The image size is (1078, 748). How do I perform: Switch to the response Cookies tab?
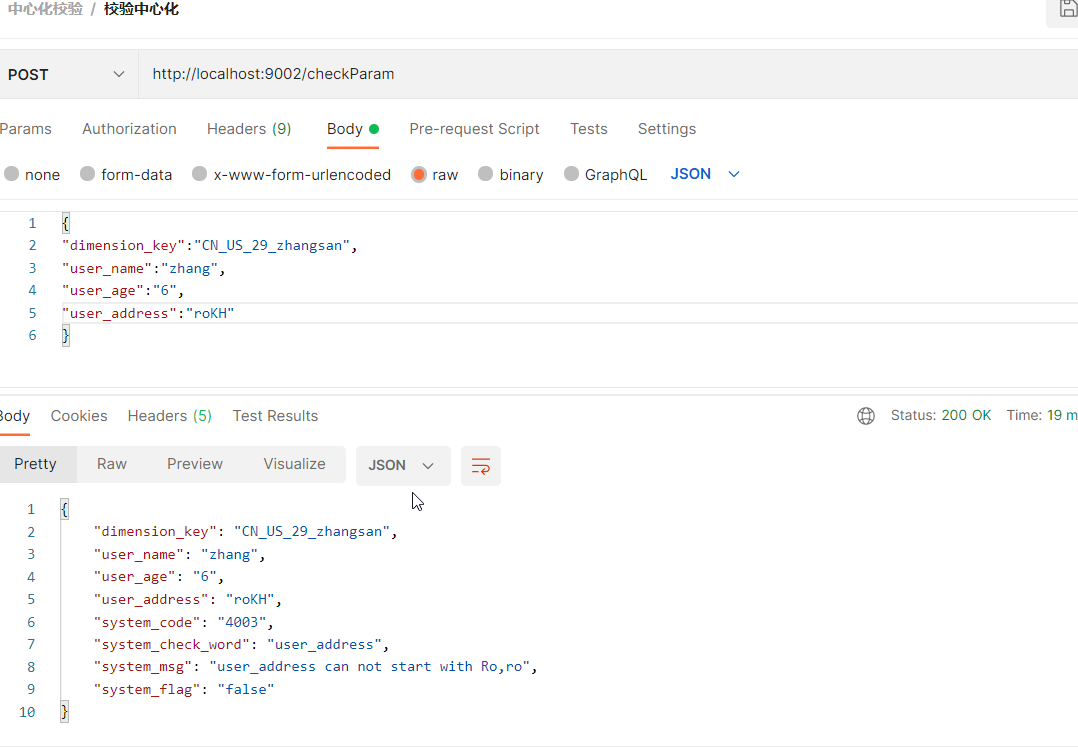coord(79,416)
